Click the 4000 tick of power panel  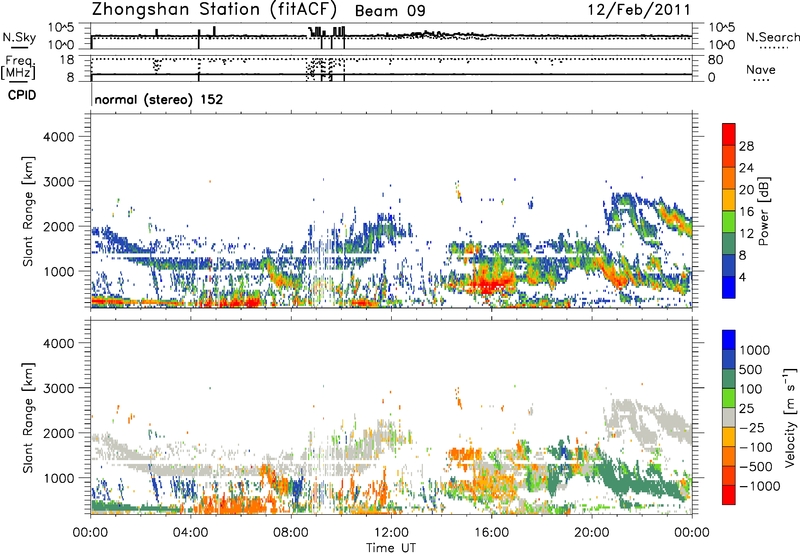pyautogui.click(x=58, y=137)
